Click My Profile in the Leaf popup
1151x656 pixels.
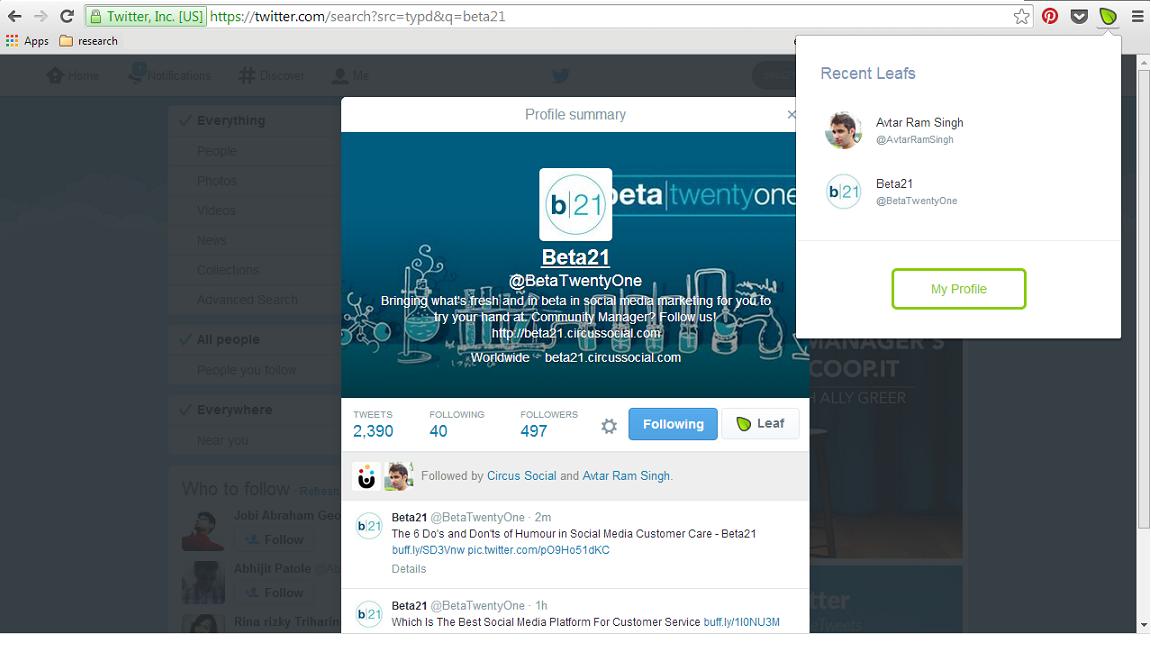click(x=959, y=289)
